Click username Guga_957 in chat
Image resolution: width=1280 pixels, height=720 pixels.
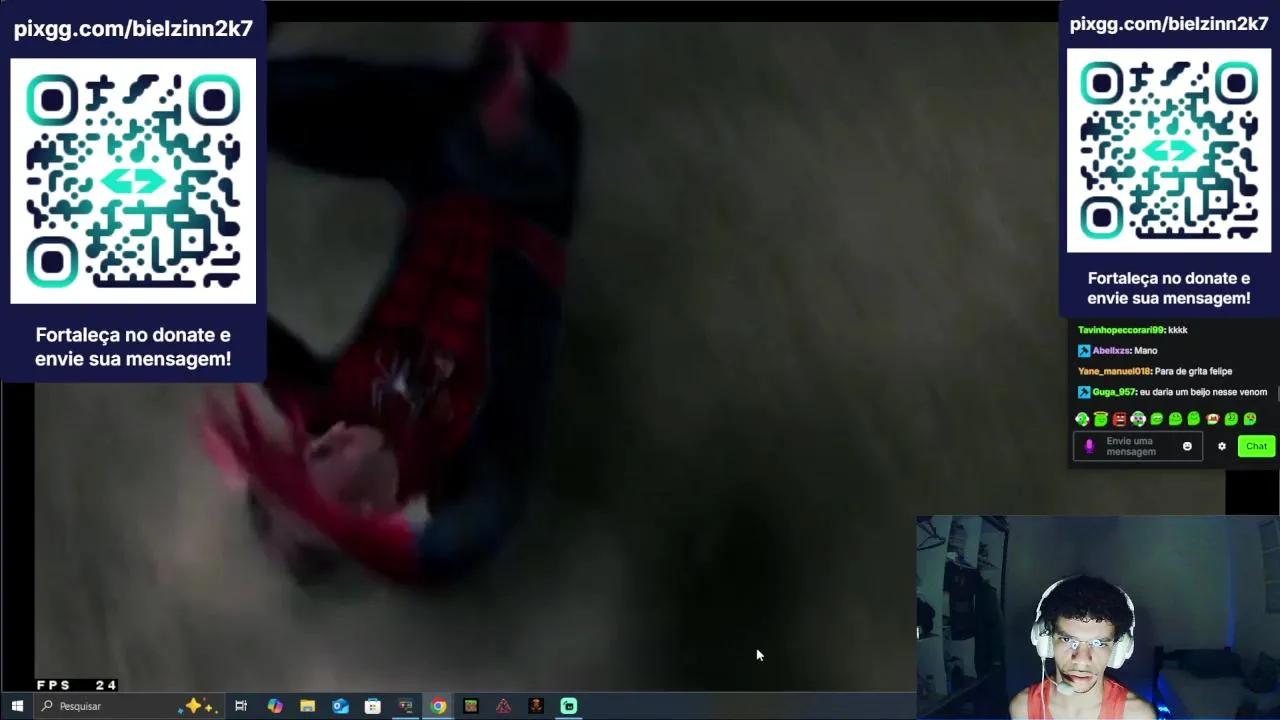click(x=1114, y=392)
